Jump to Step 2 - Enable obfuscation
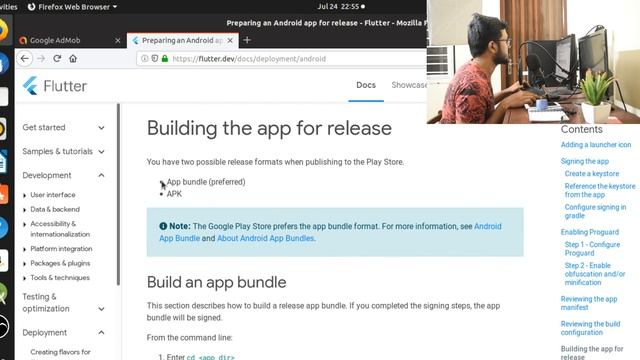The height and width of the screenshot is (360, 640). (x=595, y=273)
